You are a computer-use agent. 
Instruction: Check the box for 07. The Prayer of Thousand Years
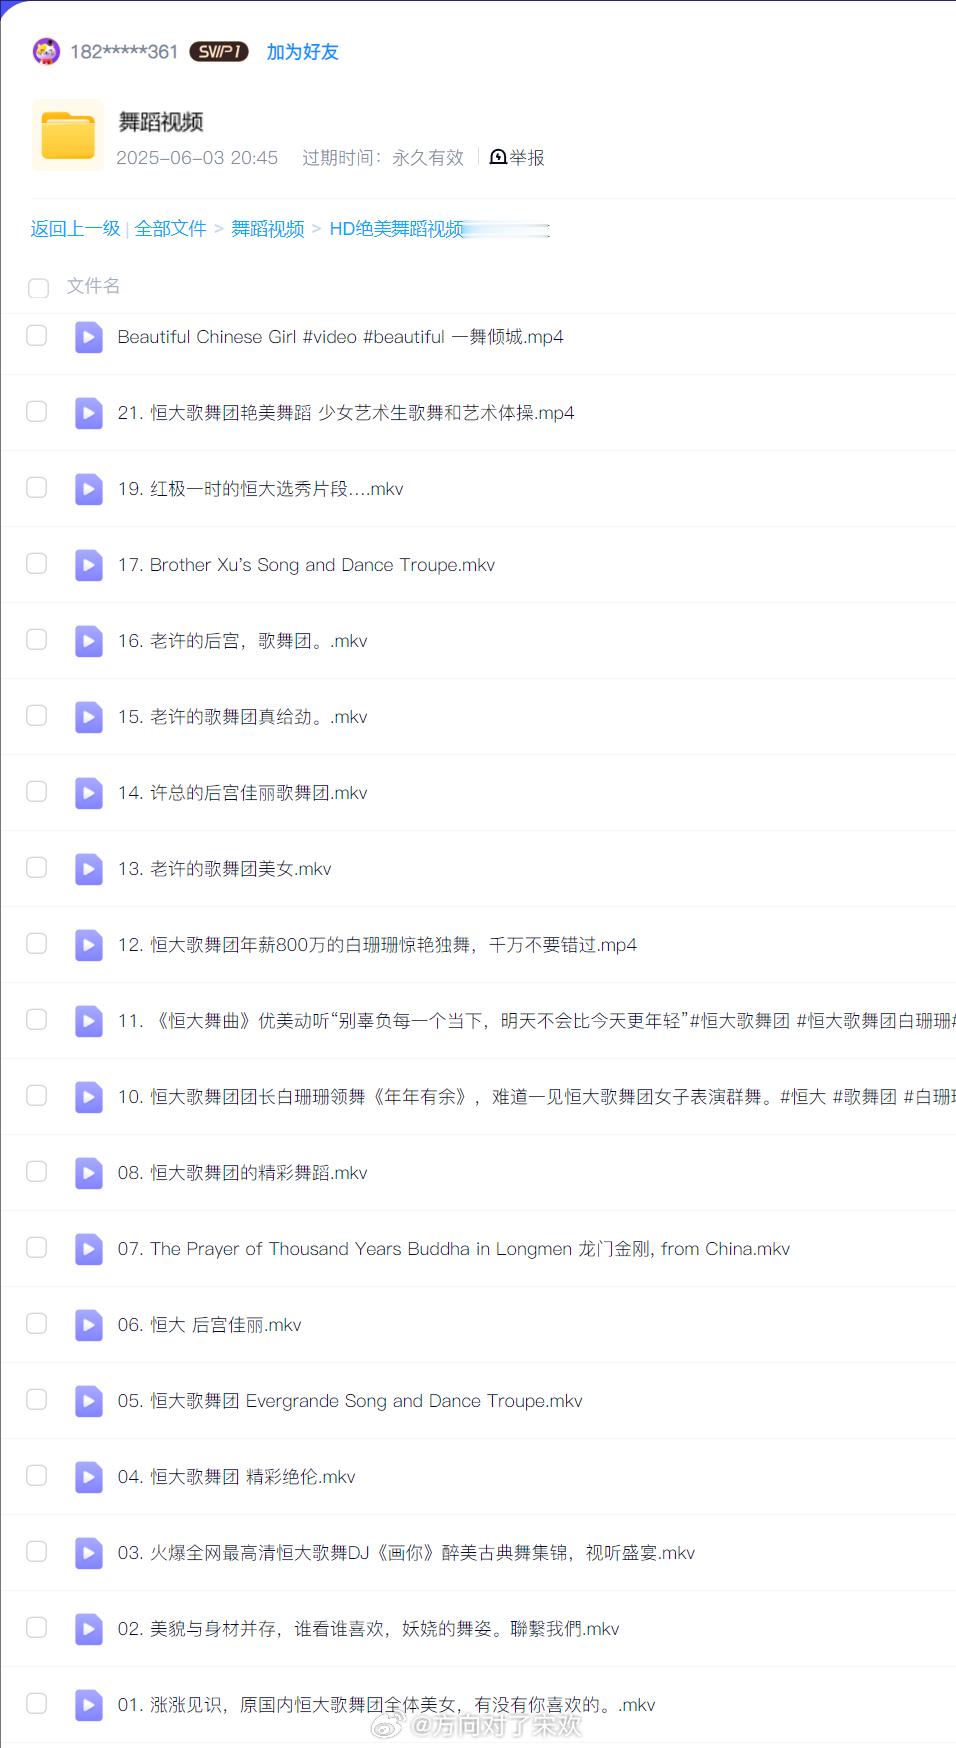tap(37, 1247)
